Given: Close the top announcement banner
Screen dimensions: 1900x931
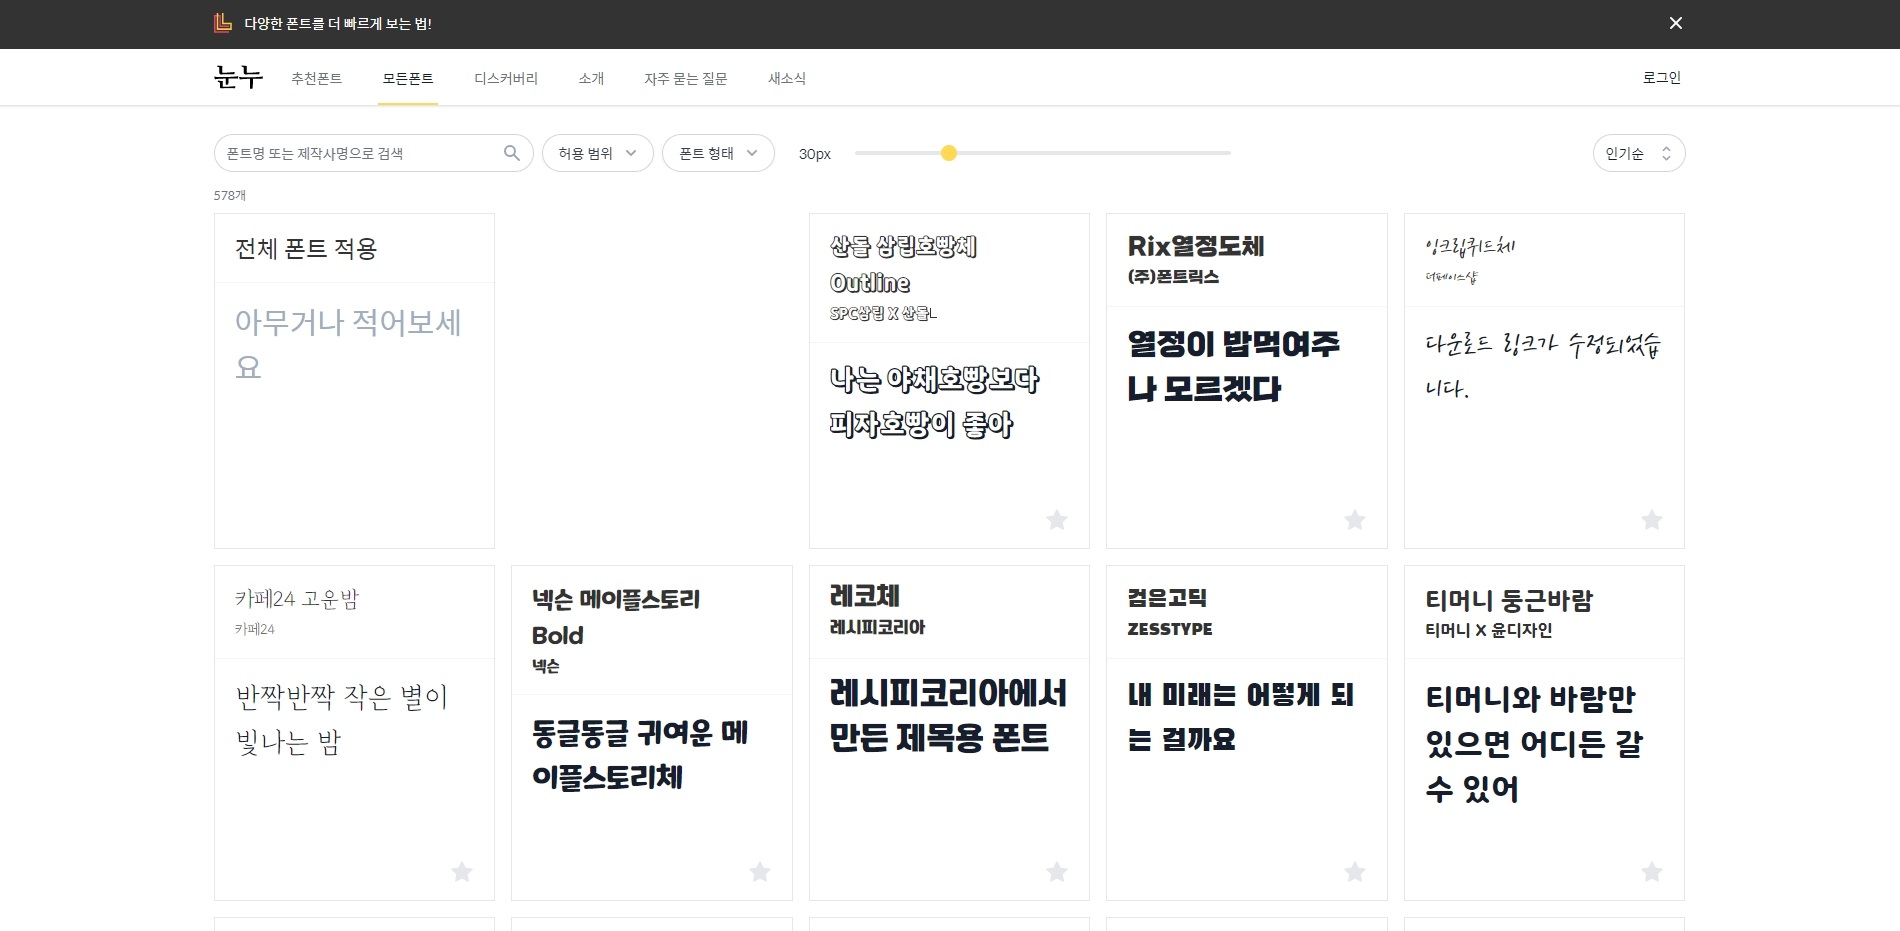Looking at the screenshot, I should pos(1676,23).
